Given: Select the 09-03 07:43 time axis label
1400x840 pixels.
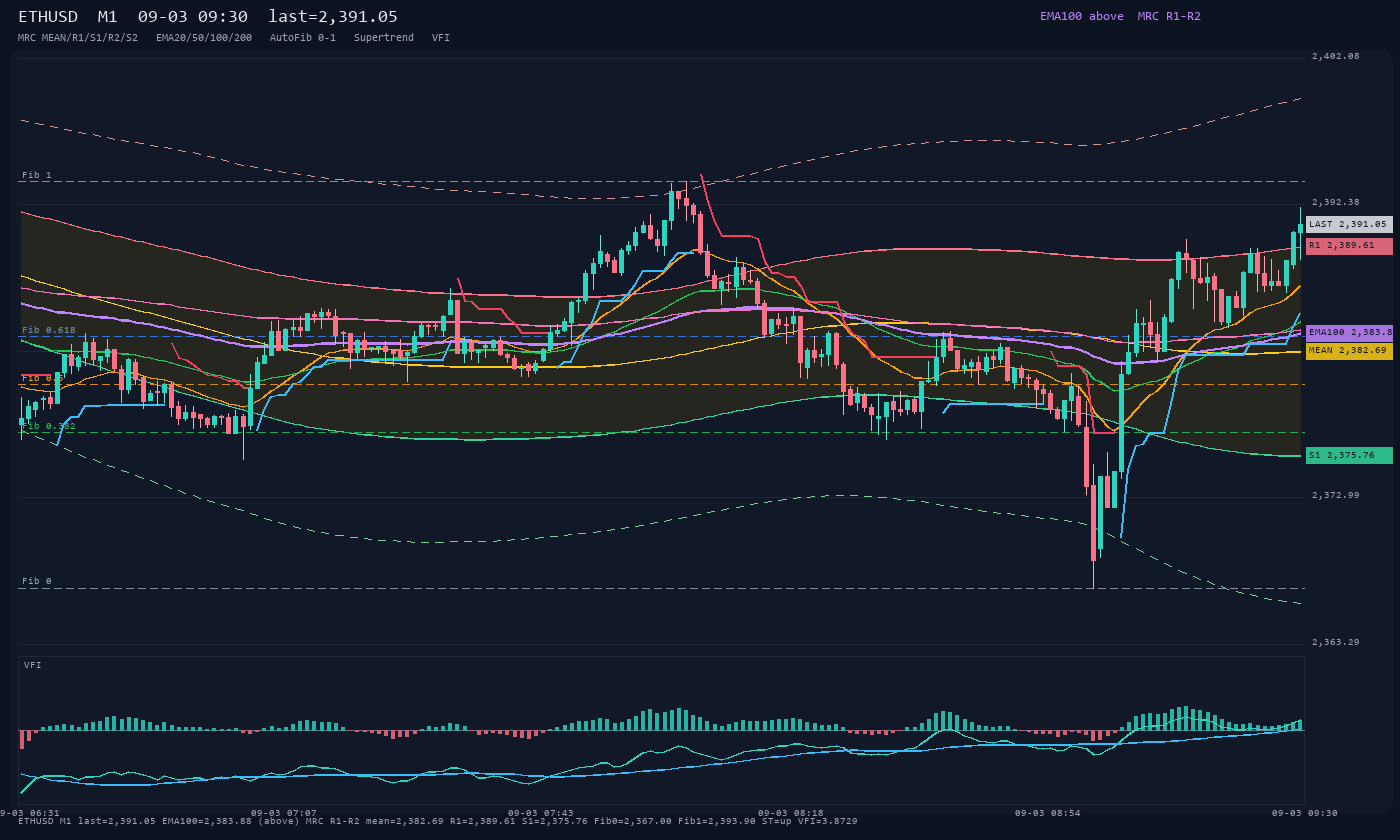Looking at the screenshot, I should (x=541, y=813).
